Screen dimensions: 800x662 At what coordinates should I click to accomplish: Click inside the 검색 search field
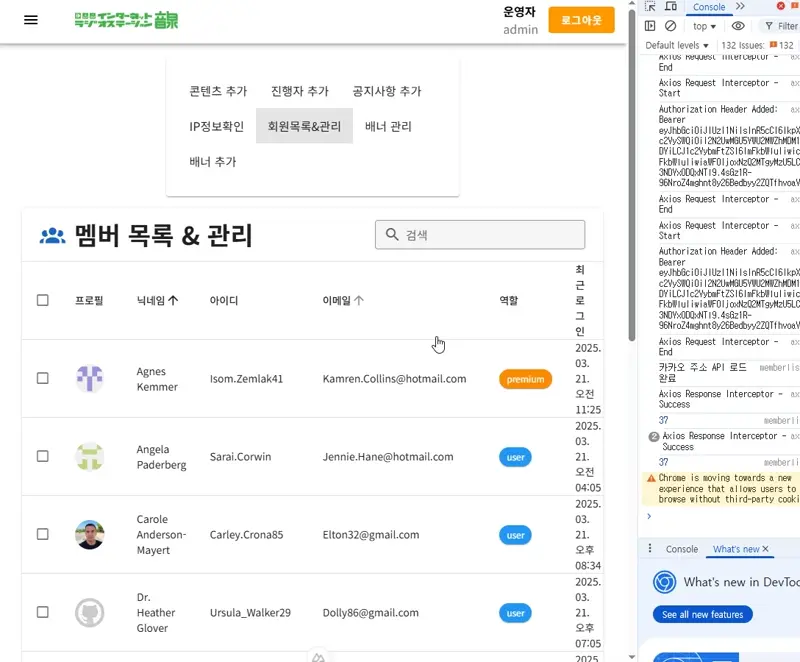[480, 234]
